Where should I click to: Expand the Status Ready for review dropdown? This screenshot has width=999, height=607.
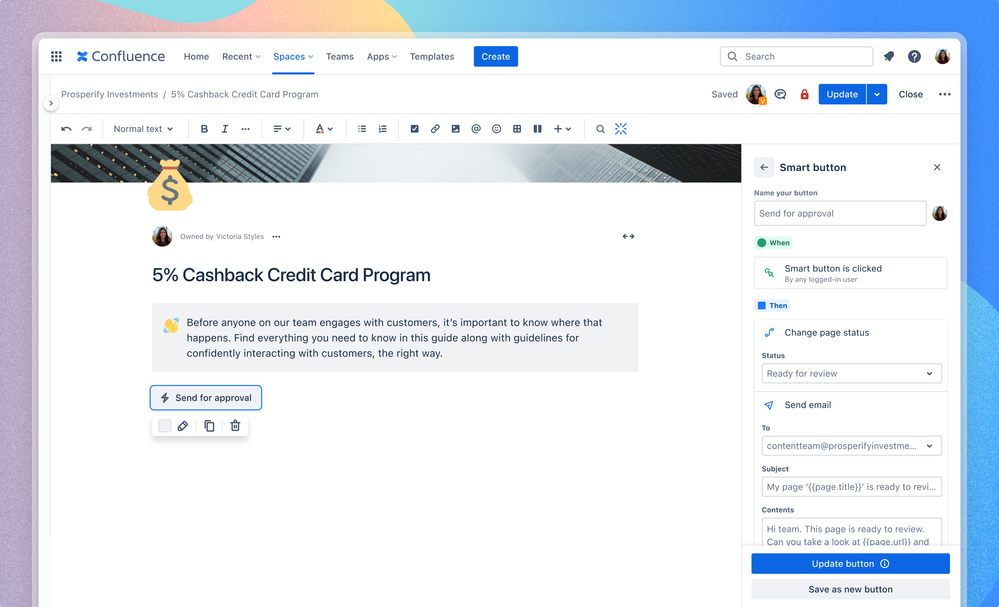851,373
